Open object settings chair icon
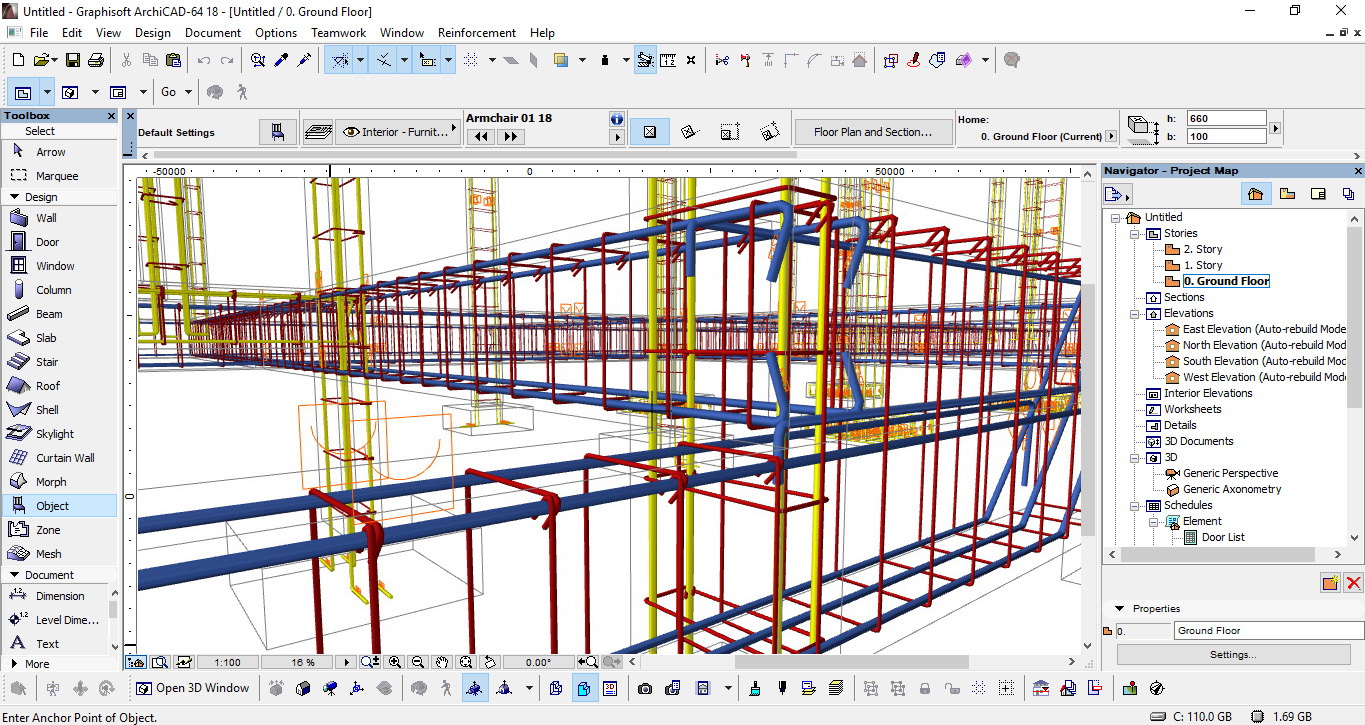Screen dimensions: 1365x725 pyautogui.click(x=278, y=132)
